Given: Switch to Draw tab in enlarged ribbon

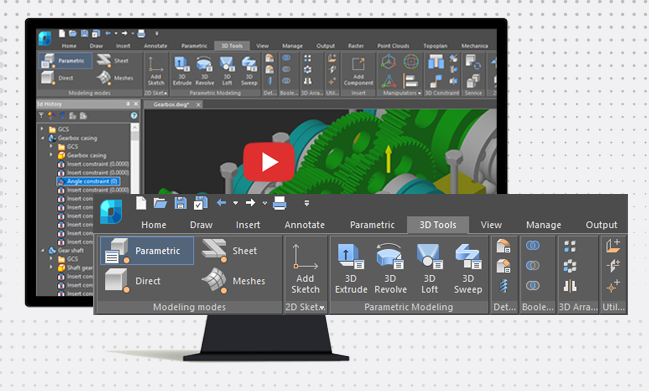Looking at the screenshot, I should 201,225.
